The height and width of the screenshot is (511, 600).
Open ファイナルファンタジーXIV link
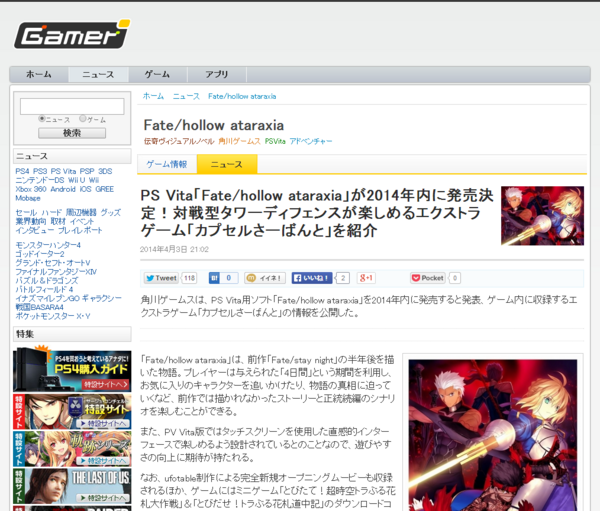pyautogui.click(x=56, y=271)
